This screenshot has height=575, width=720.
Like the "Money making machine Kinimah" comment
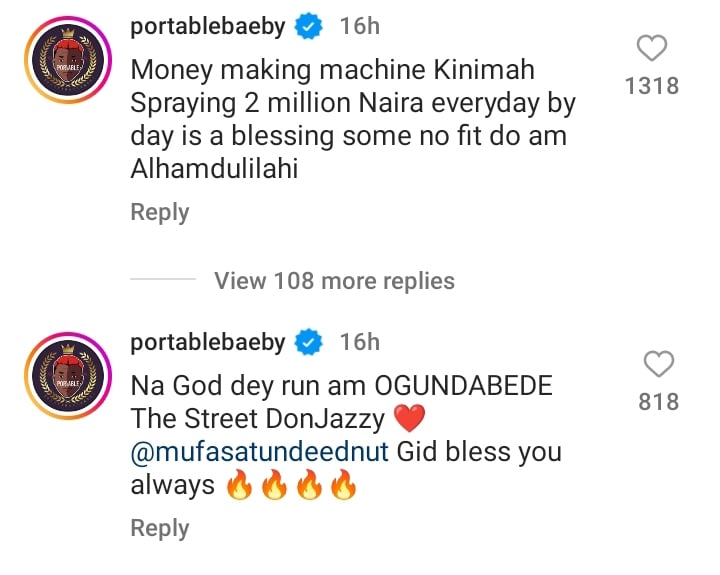[652, 48]
